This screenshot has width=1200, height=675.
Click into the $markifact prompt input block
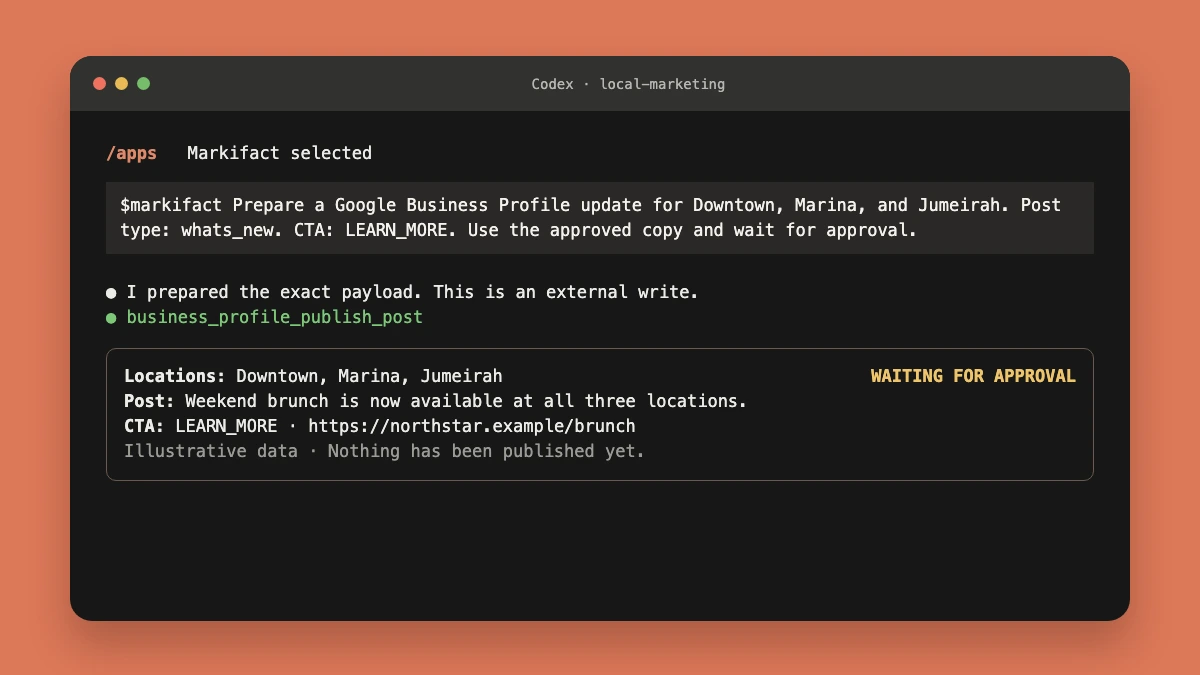[600, 218]
